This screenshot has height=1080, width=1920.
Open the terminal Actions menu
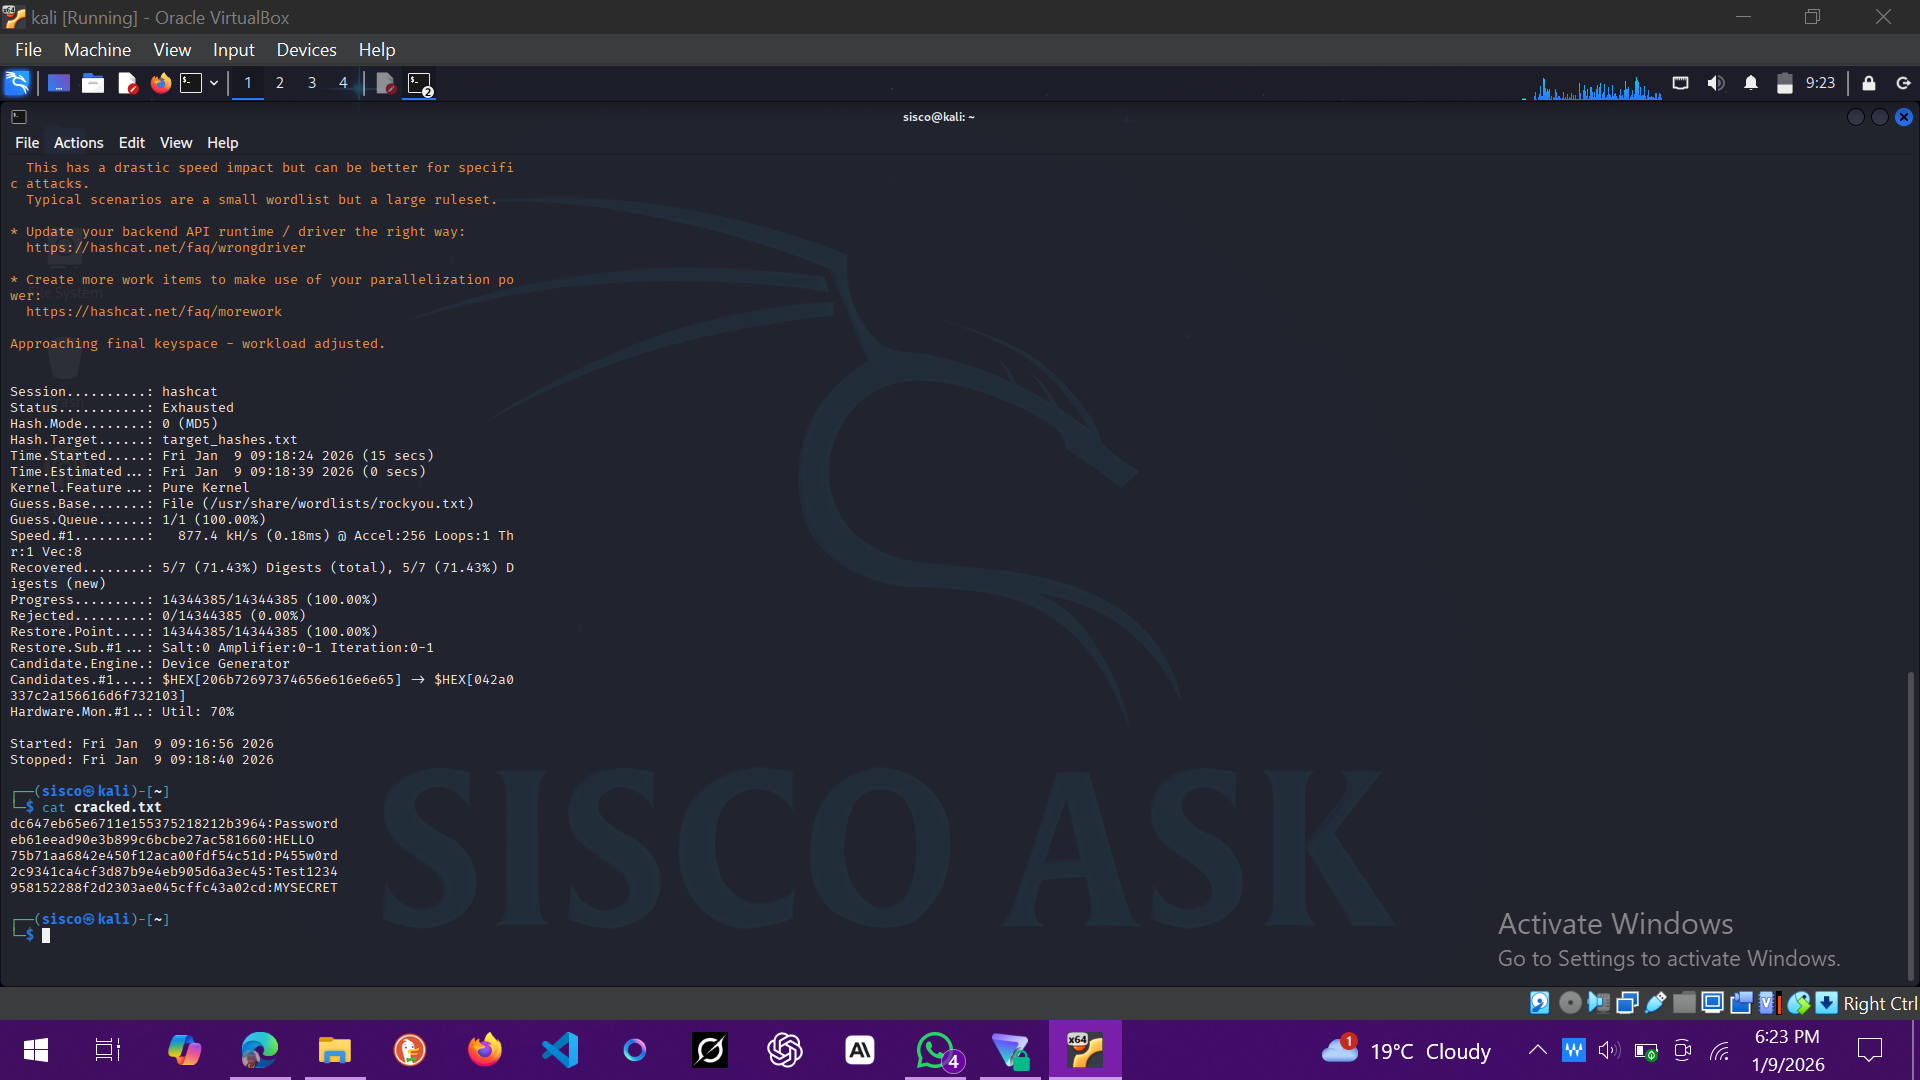[79, 143]
